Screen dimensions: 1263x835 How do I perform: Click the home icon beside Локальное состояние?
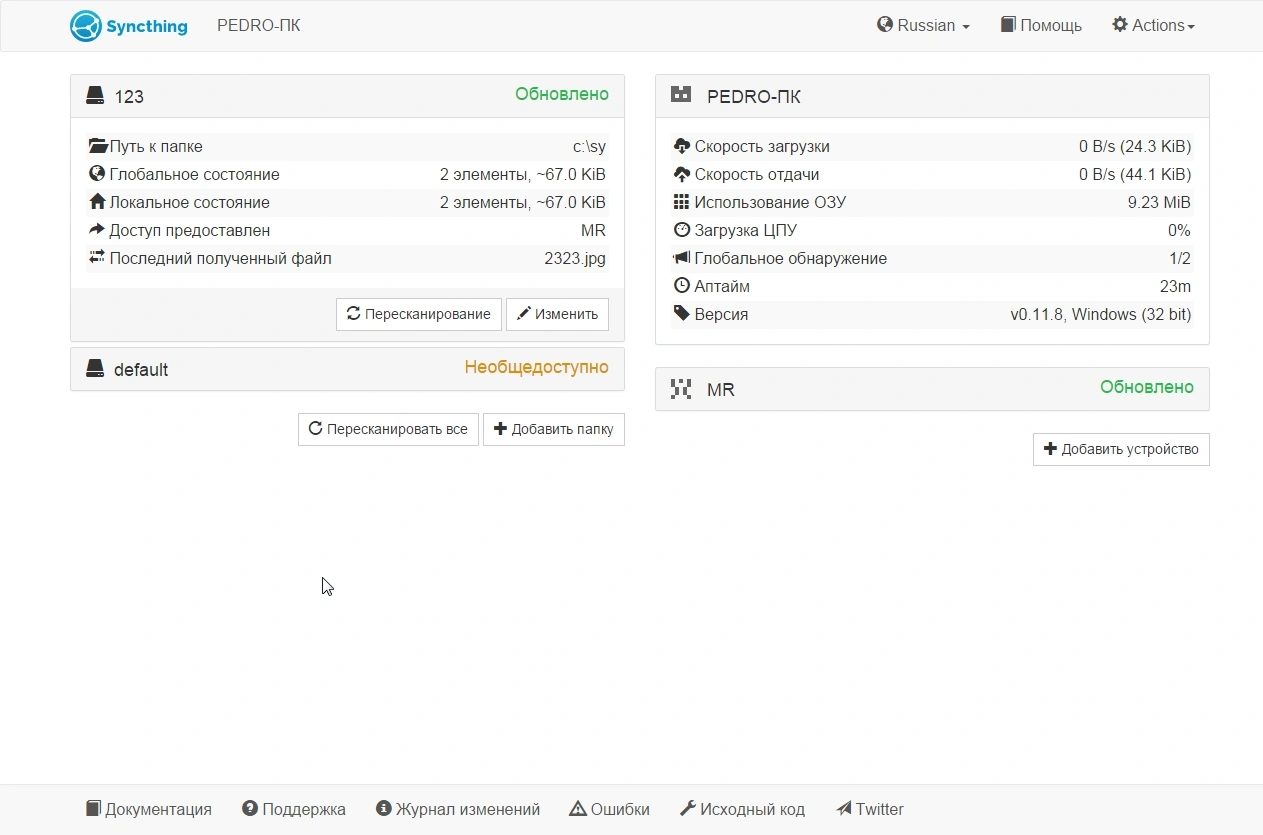click(97, 202)
